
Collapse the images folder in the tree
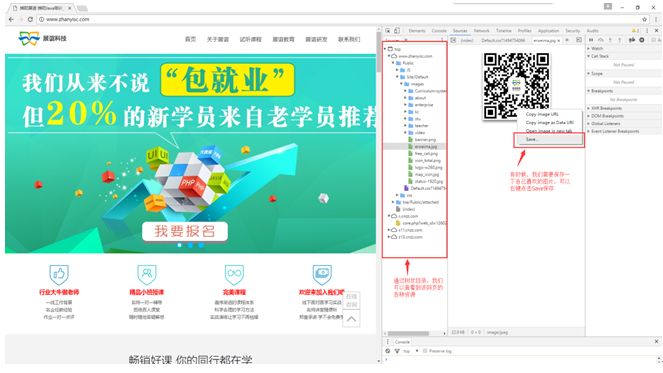[x=402, y=84]
